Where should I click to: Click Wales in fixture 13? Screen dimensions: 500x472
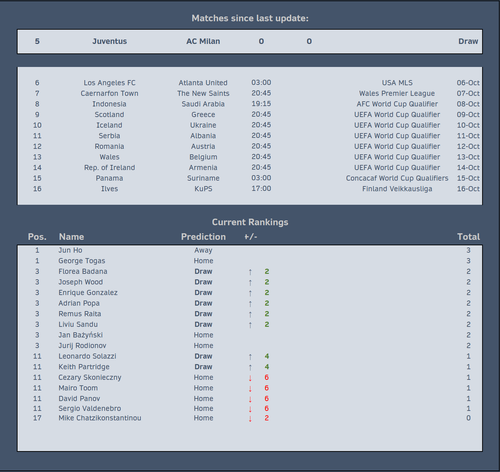[x=109, y=157]
